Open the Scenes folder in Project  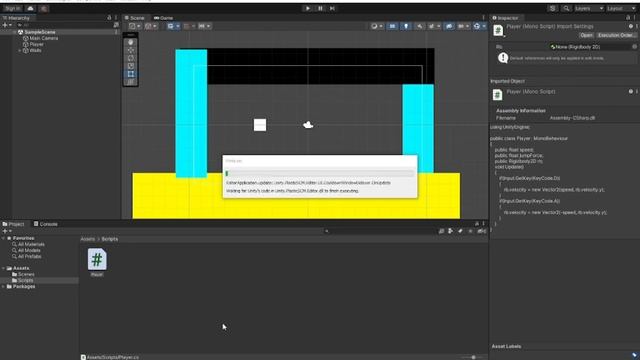tap(26, 274)
